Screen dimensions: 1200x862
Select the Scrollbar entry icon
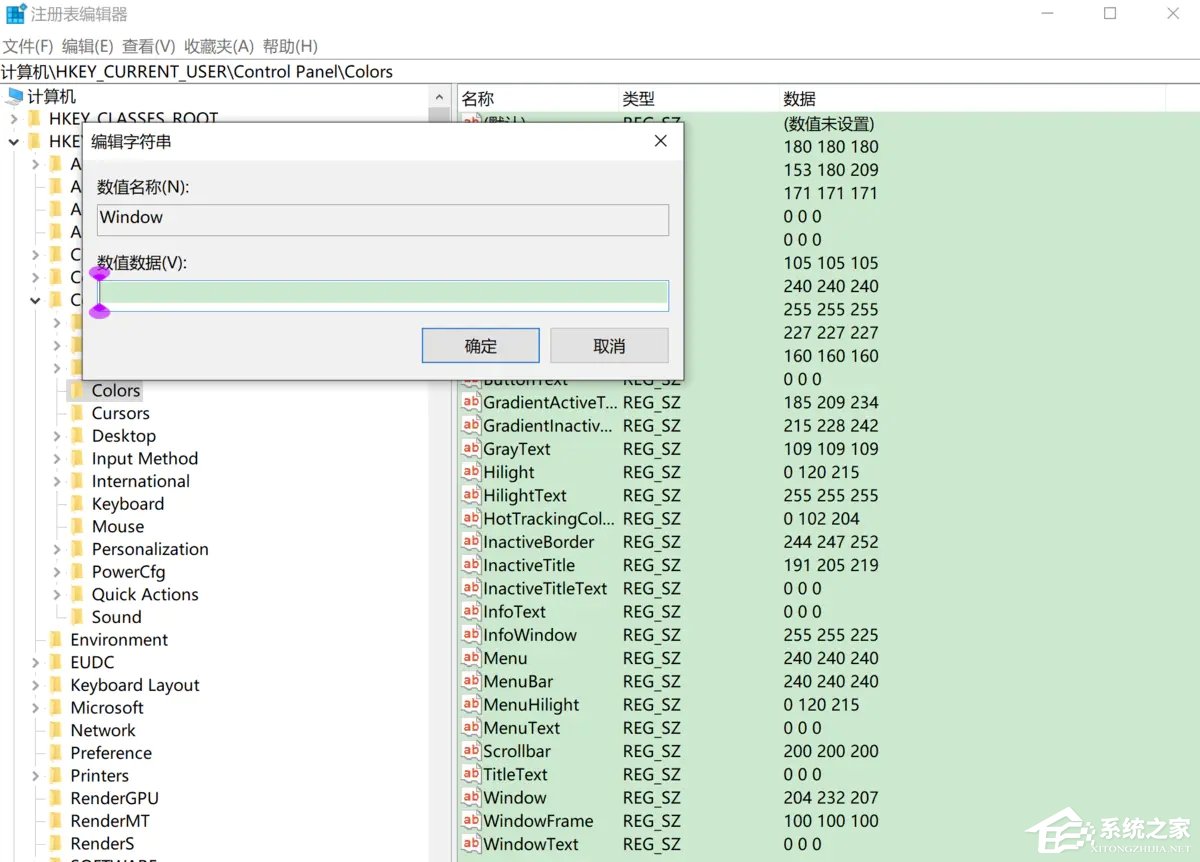(471, 751)
